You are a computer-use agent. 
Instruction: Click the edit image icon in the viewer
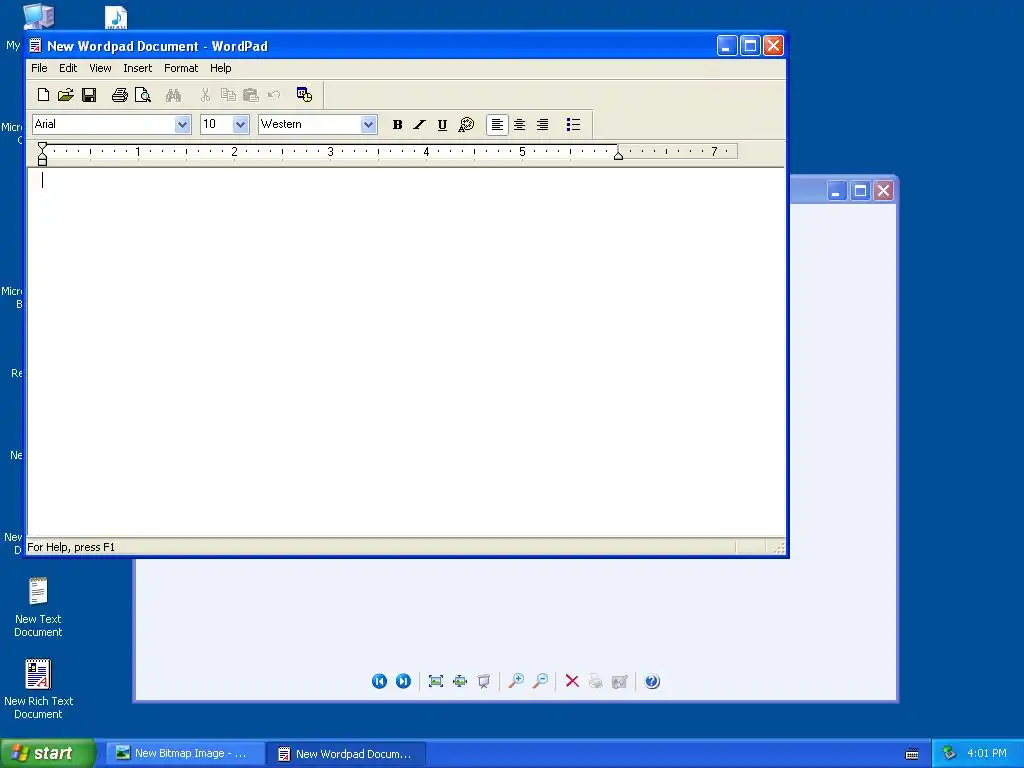pos(620,682)
